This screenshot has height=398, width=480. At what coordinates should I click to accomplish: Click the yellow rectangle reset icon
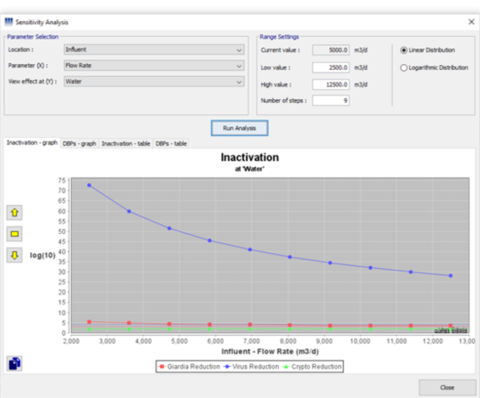[14, 234]
